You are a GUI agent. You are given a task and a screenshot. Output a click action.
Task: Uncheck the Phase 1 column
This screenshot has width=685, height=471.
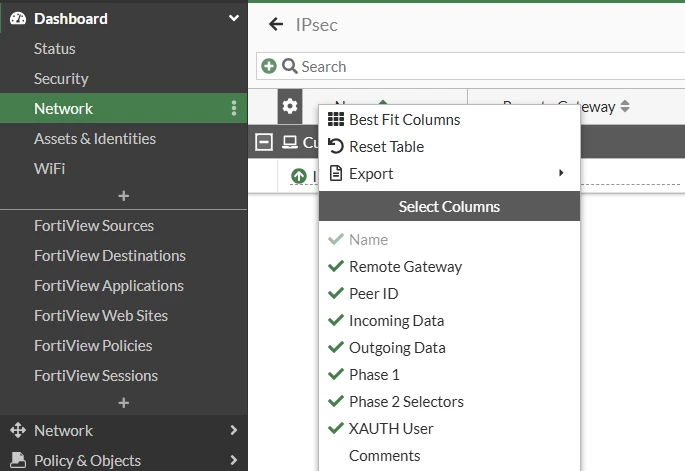point(450,375)
